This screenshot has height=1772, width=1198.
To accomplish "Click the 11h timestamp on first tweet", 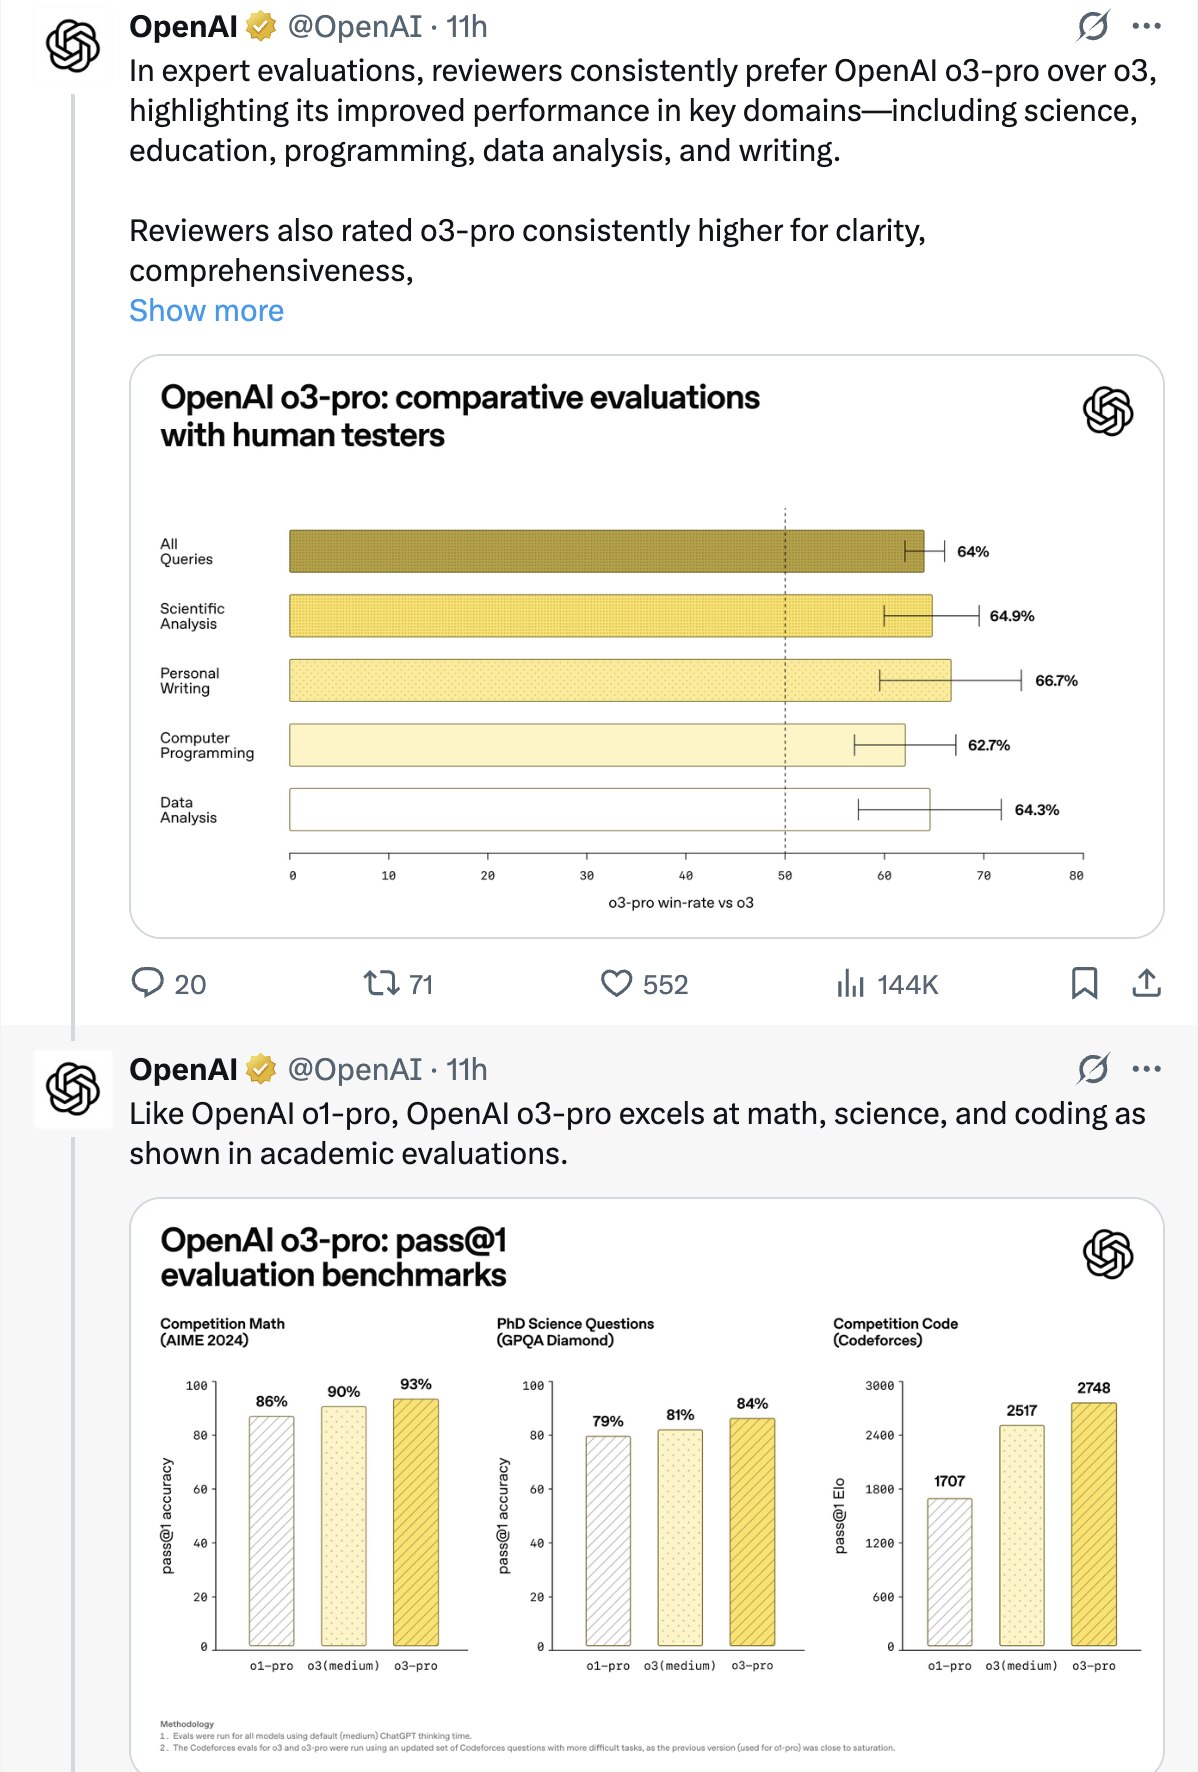I will (467, 27).
